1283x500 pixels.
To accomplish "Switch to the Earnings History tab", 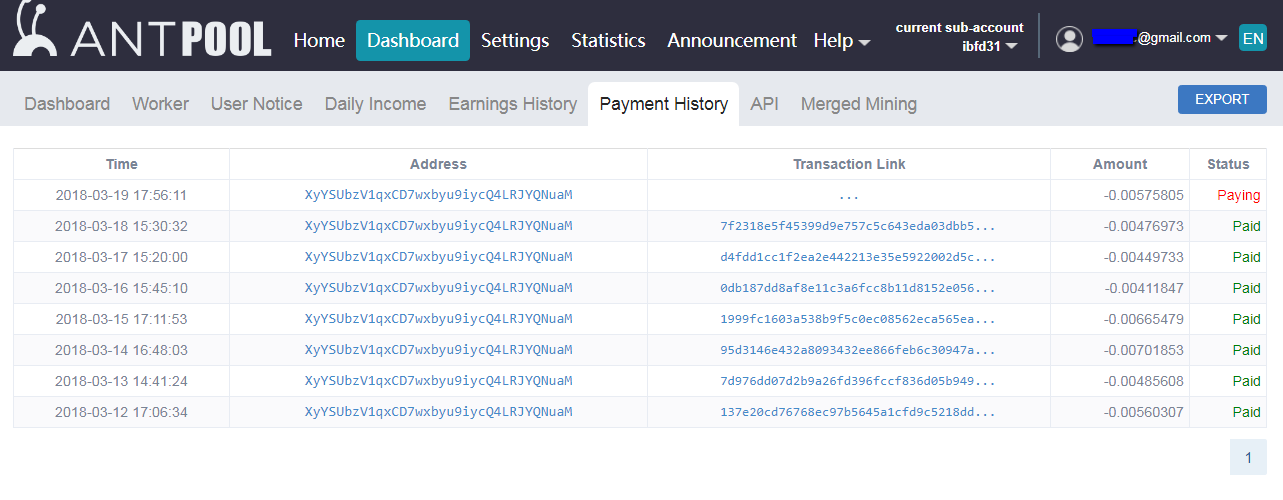I will click(x=512, y=104).
